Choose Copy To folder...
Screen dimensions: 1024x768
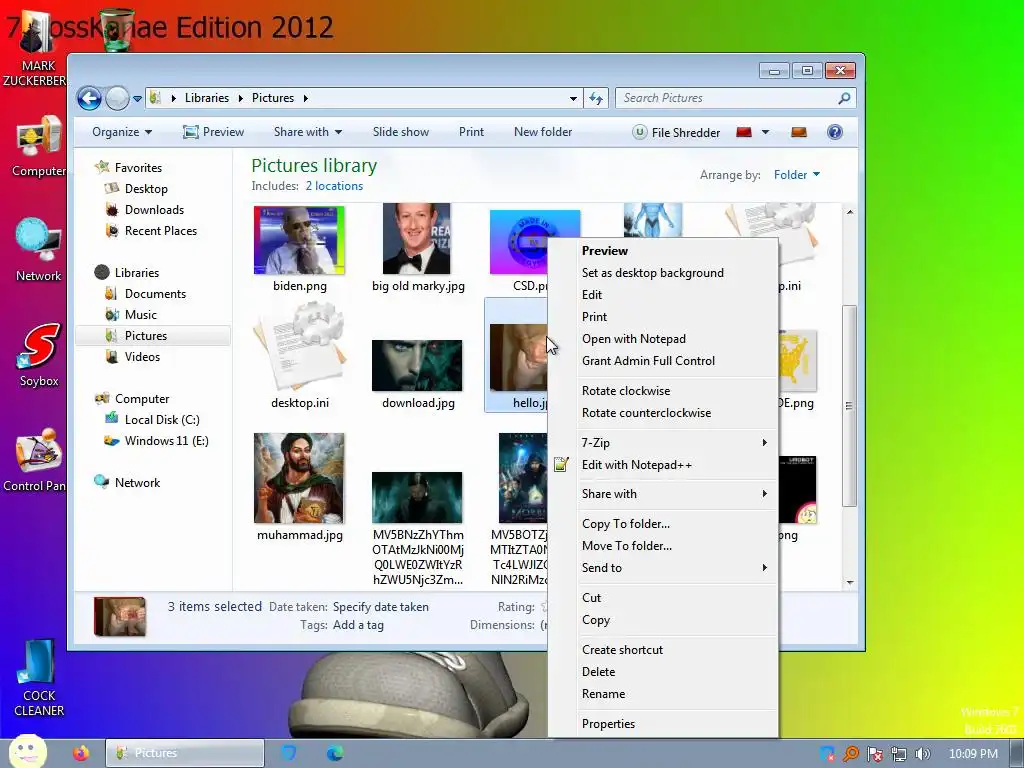pos(662,524)
